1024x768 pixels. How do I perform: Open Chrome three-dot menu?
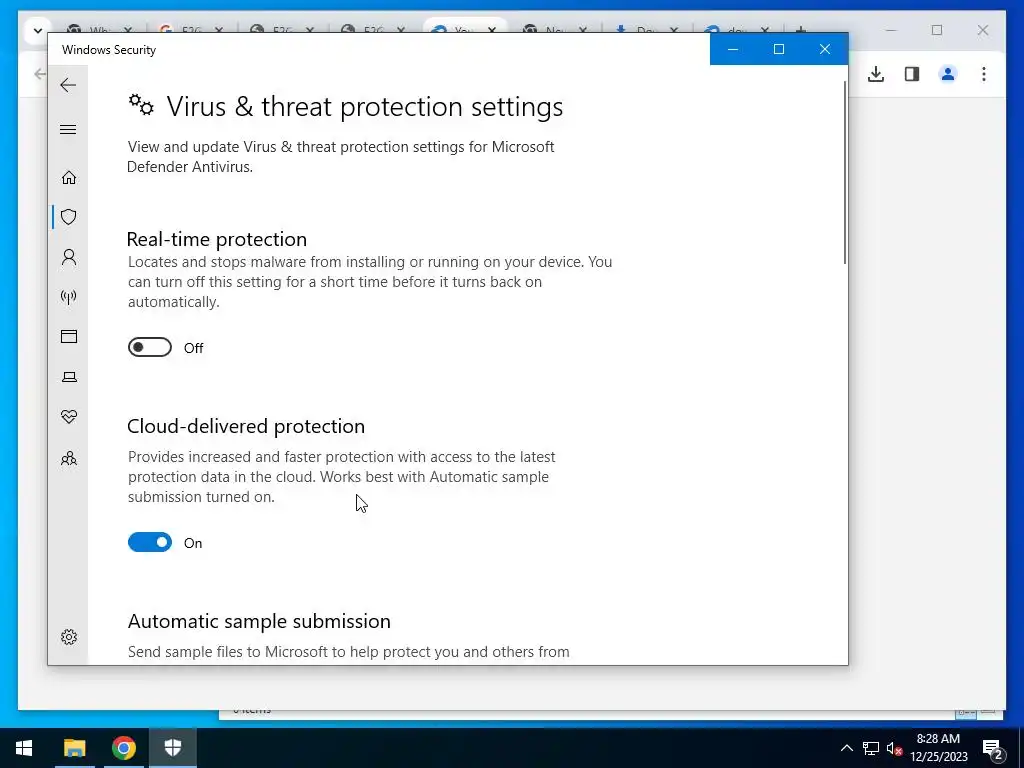coord(984,74)
